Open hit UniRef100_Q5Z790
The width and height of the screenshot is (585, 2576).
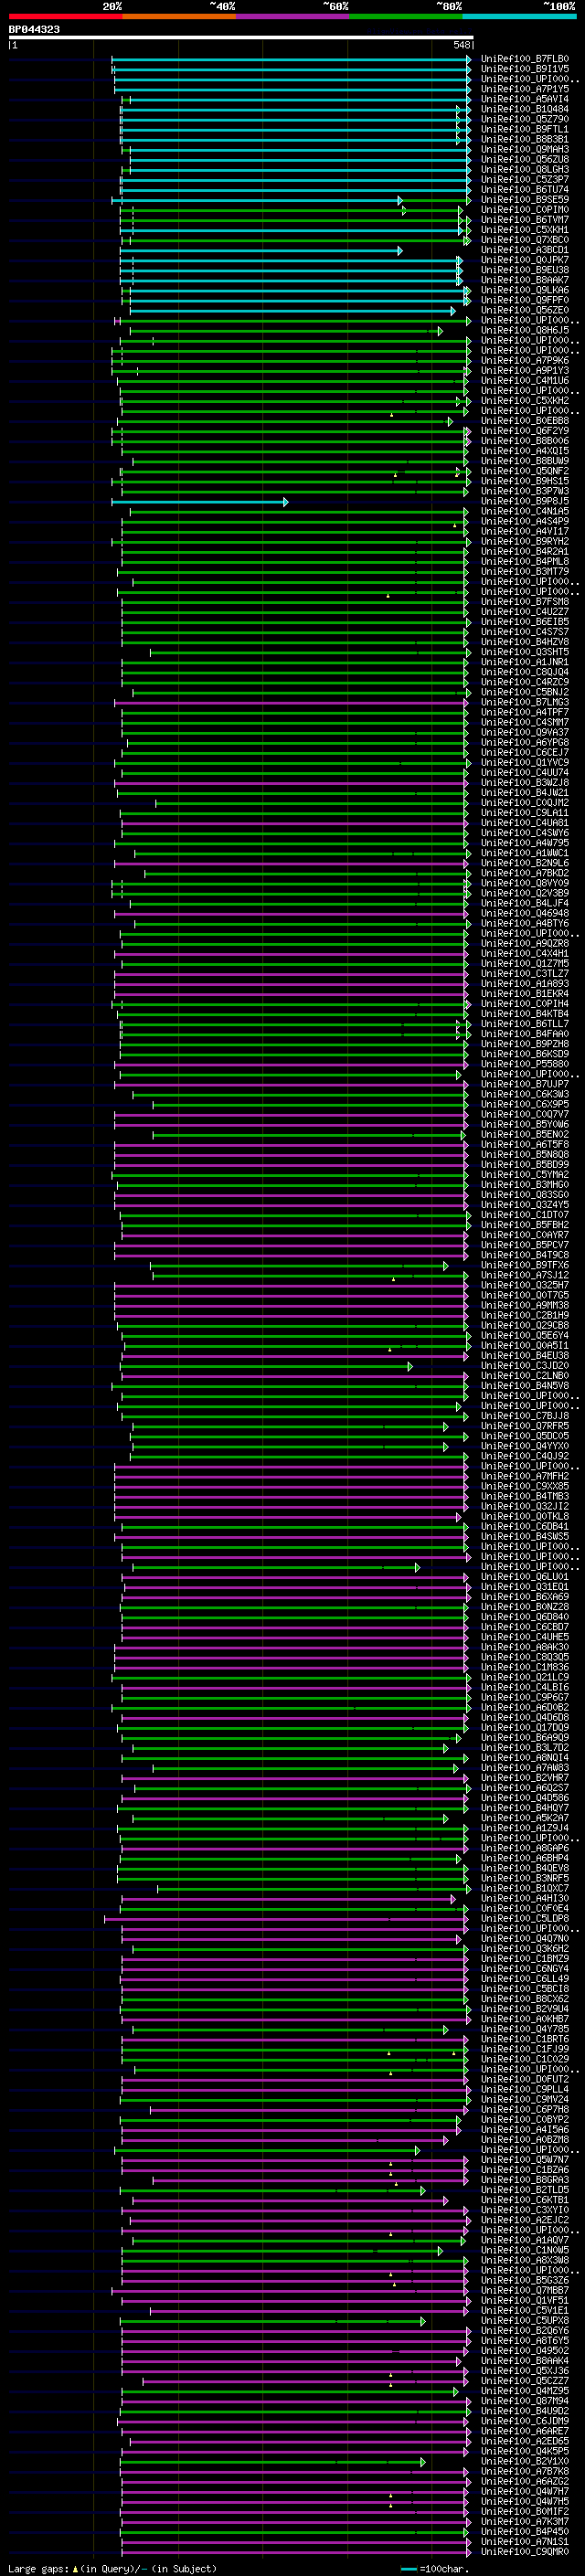[x=525, y=119]
